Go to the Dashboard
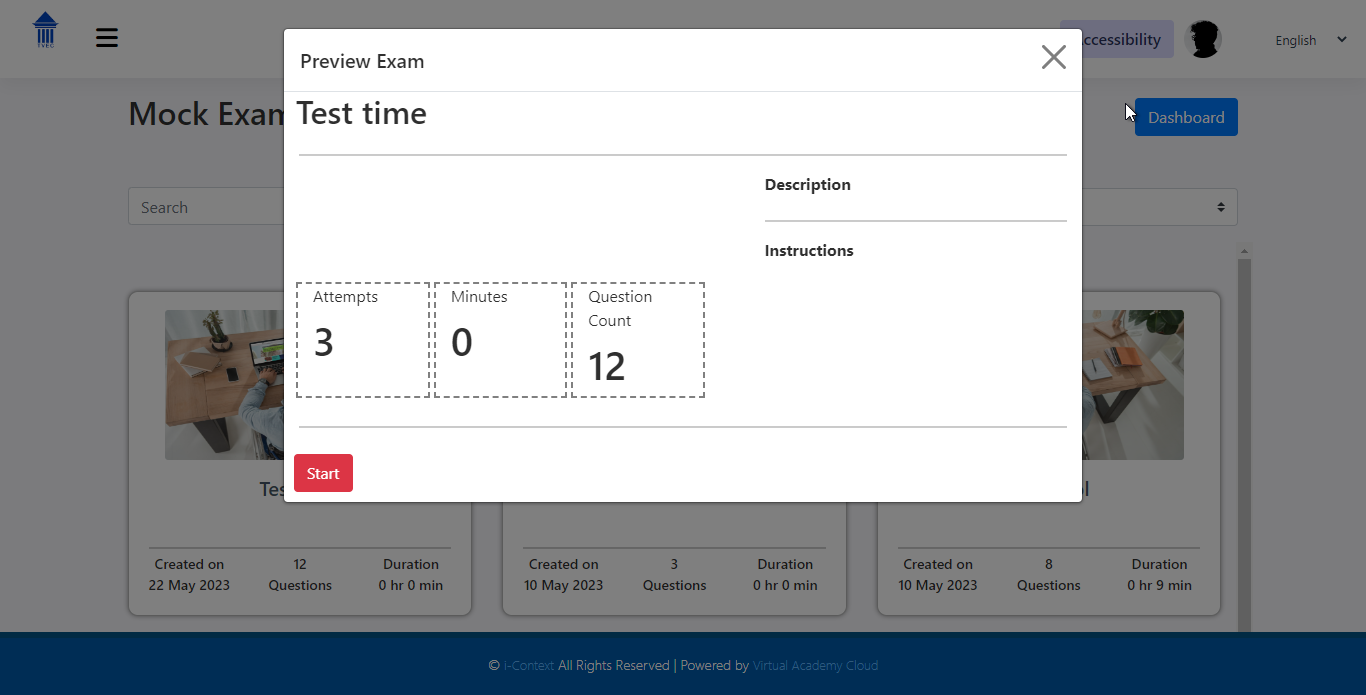Screen dimensions: 1366x695 point(1186,117)
